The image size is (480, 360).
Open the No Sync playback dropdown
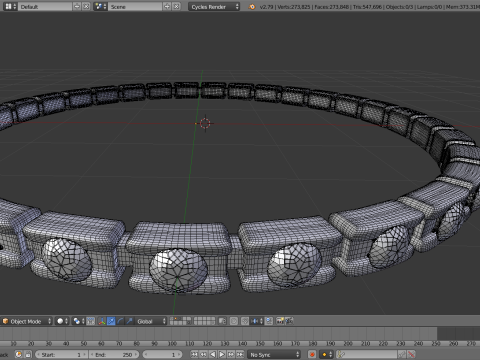pyautogui.click(x=274, y=354)
